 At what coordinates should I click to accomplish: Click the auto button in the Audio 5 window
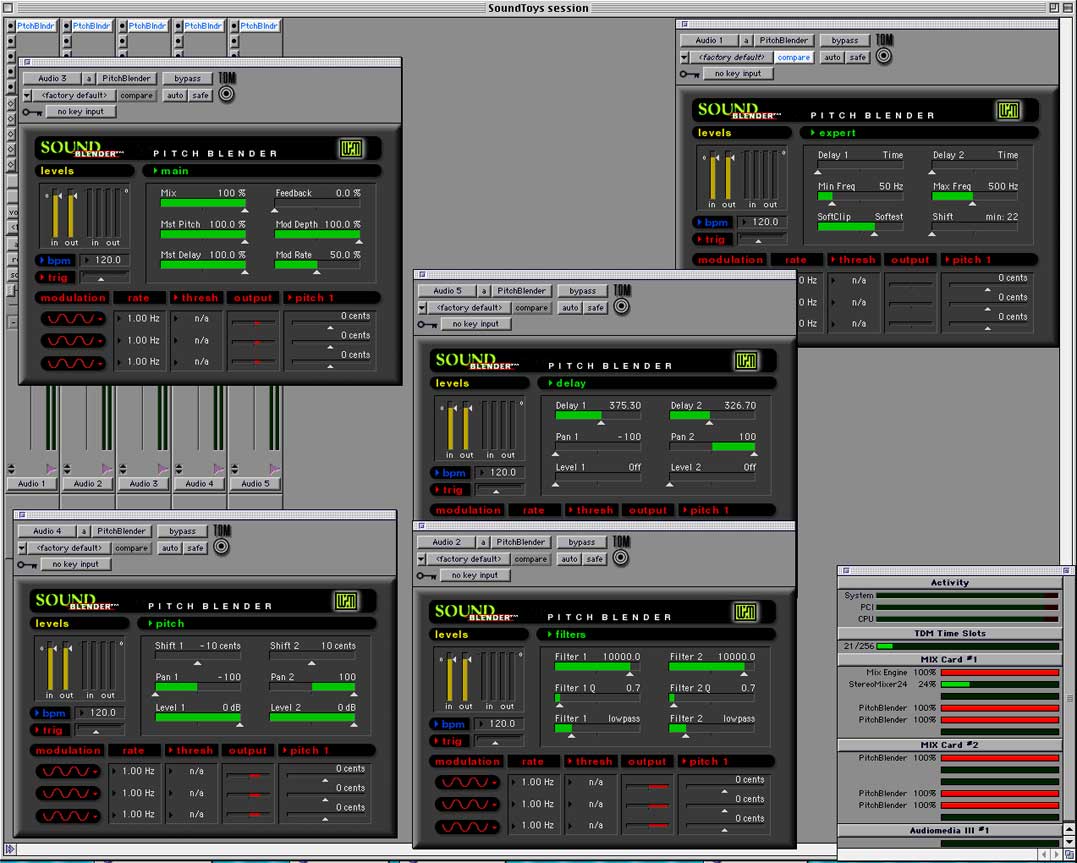(x=570, y=308)
